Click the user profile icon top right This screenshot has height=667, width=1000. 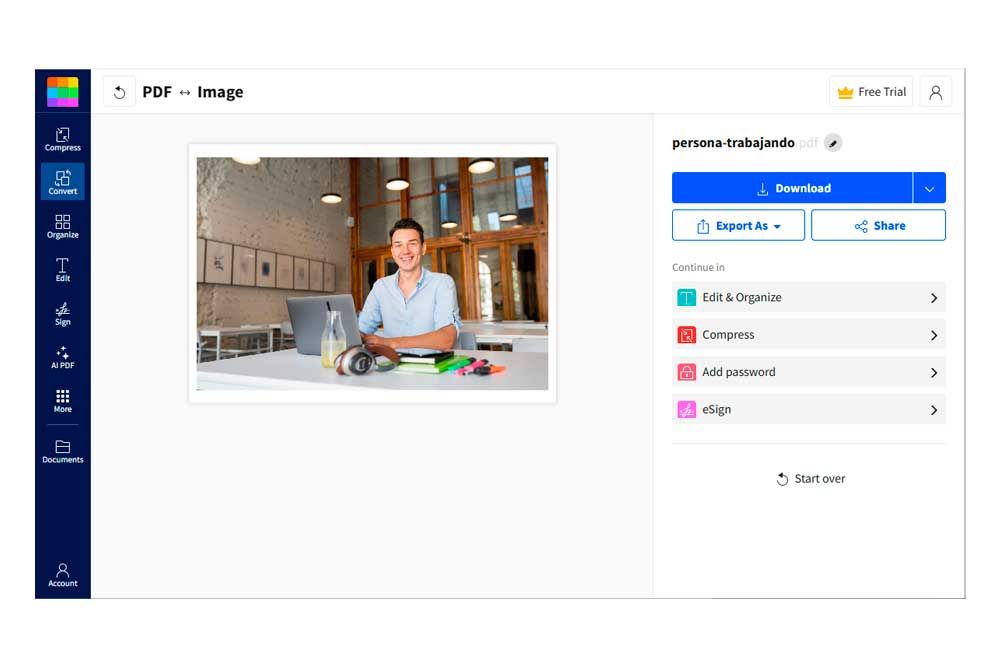(935, 92)
